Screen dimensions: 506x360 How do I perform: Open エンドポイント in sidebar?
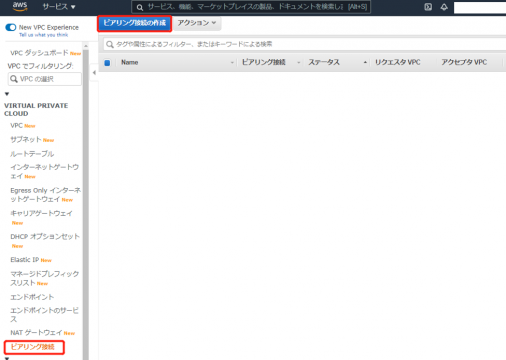click(32, 297)
